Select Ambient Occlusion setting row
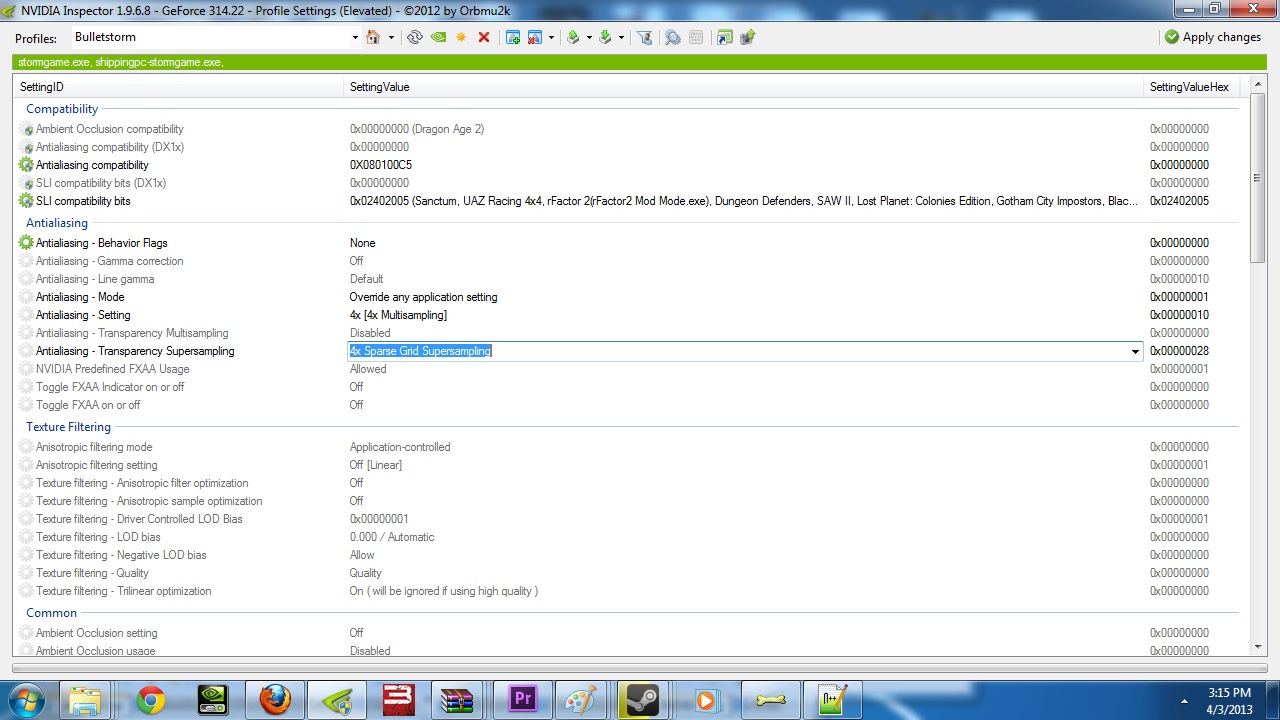1280x720 pixels. click(630, 633)
